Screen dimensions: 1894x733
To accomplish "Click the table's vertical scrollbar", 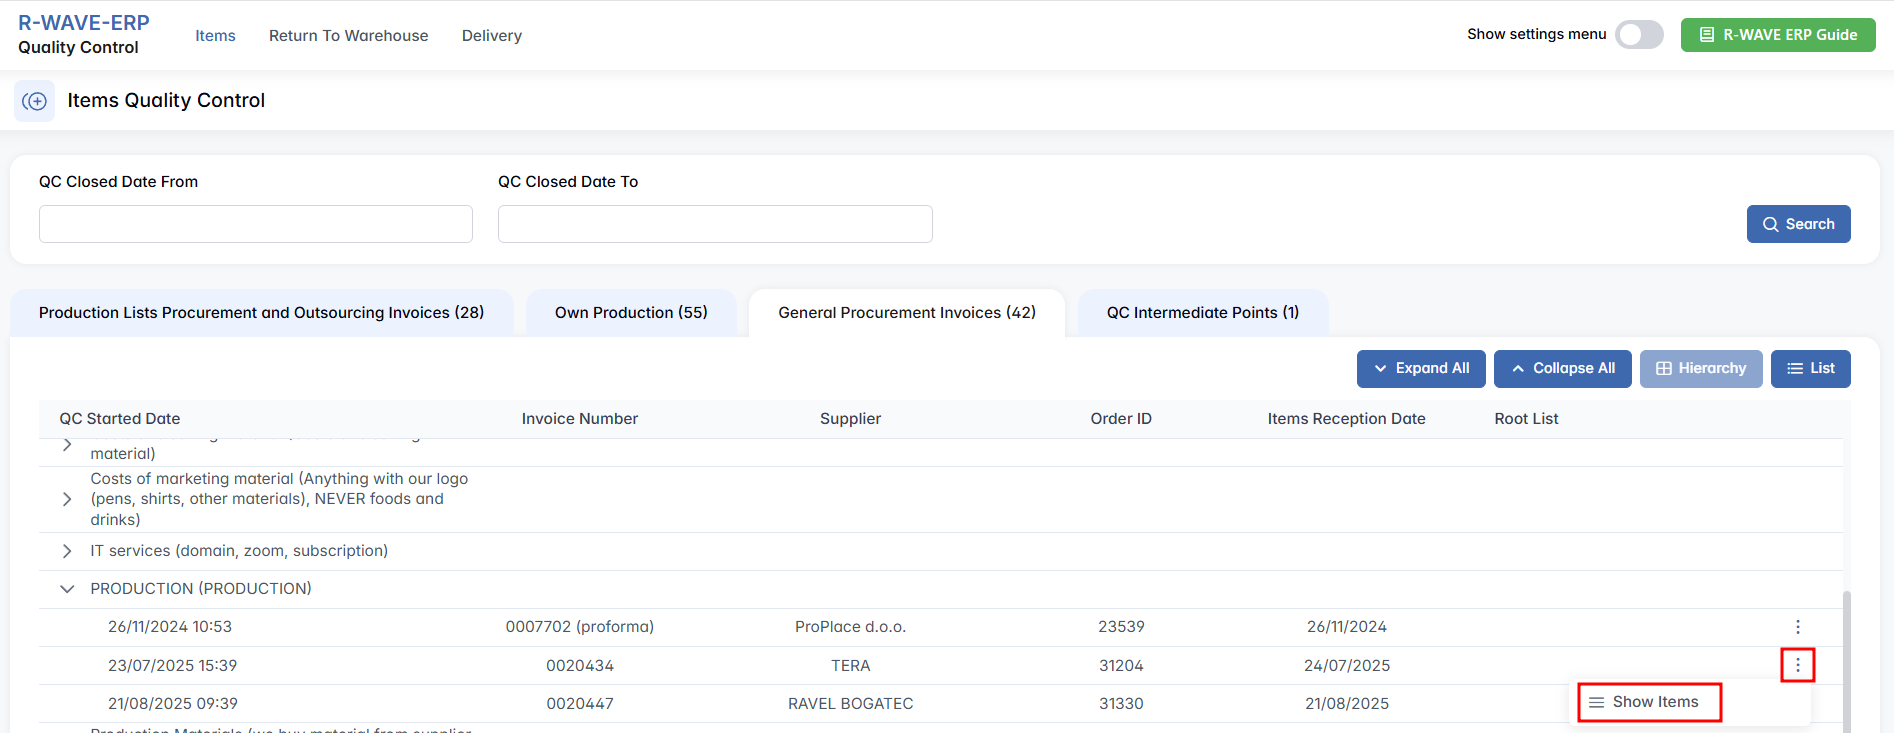I will click(x=1846, y=660).
